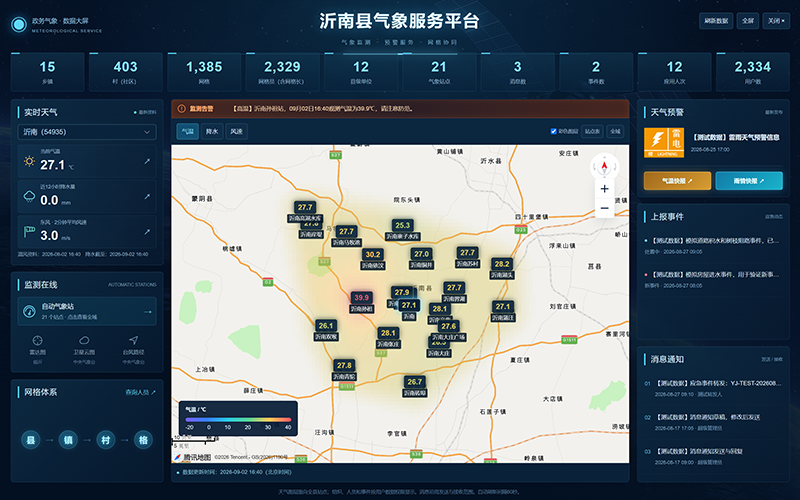The height and width of the screenshot is (500, 800).
Task: Click the orange 气温快报 button
Action: (678, 181)
